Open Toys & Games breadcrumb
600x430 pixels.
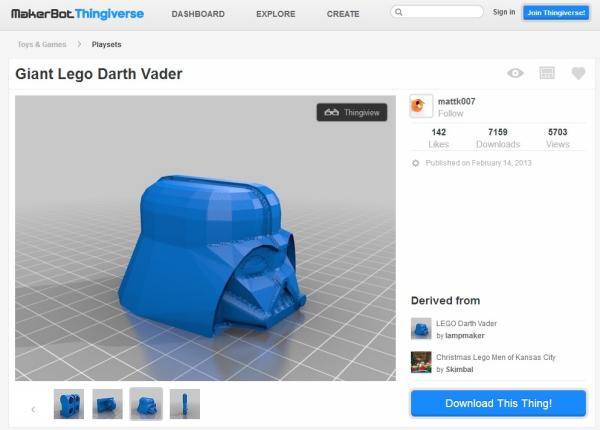(x=42, y=44)
